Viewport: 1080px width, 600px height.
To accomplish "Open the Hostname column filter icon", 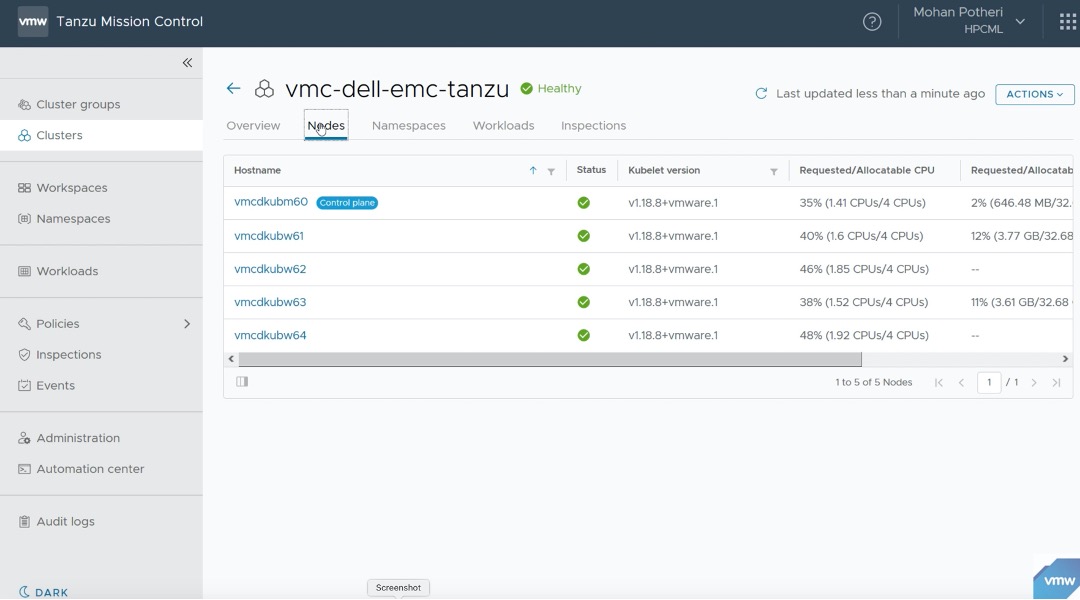I will coord(551,172).
